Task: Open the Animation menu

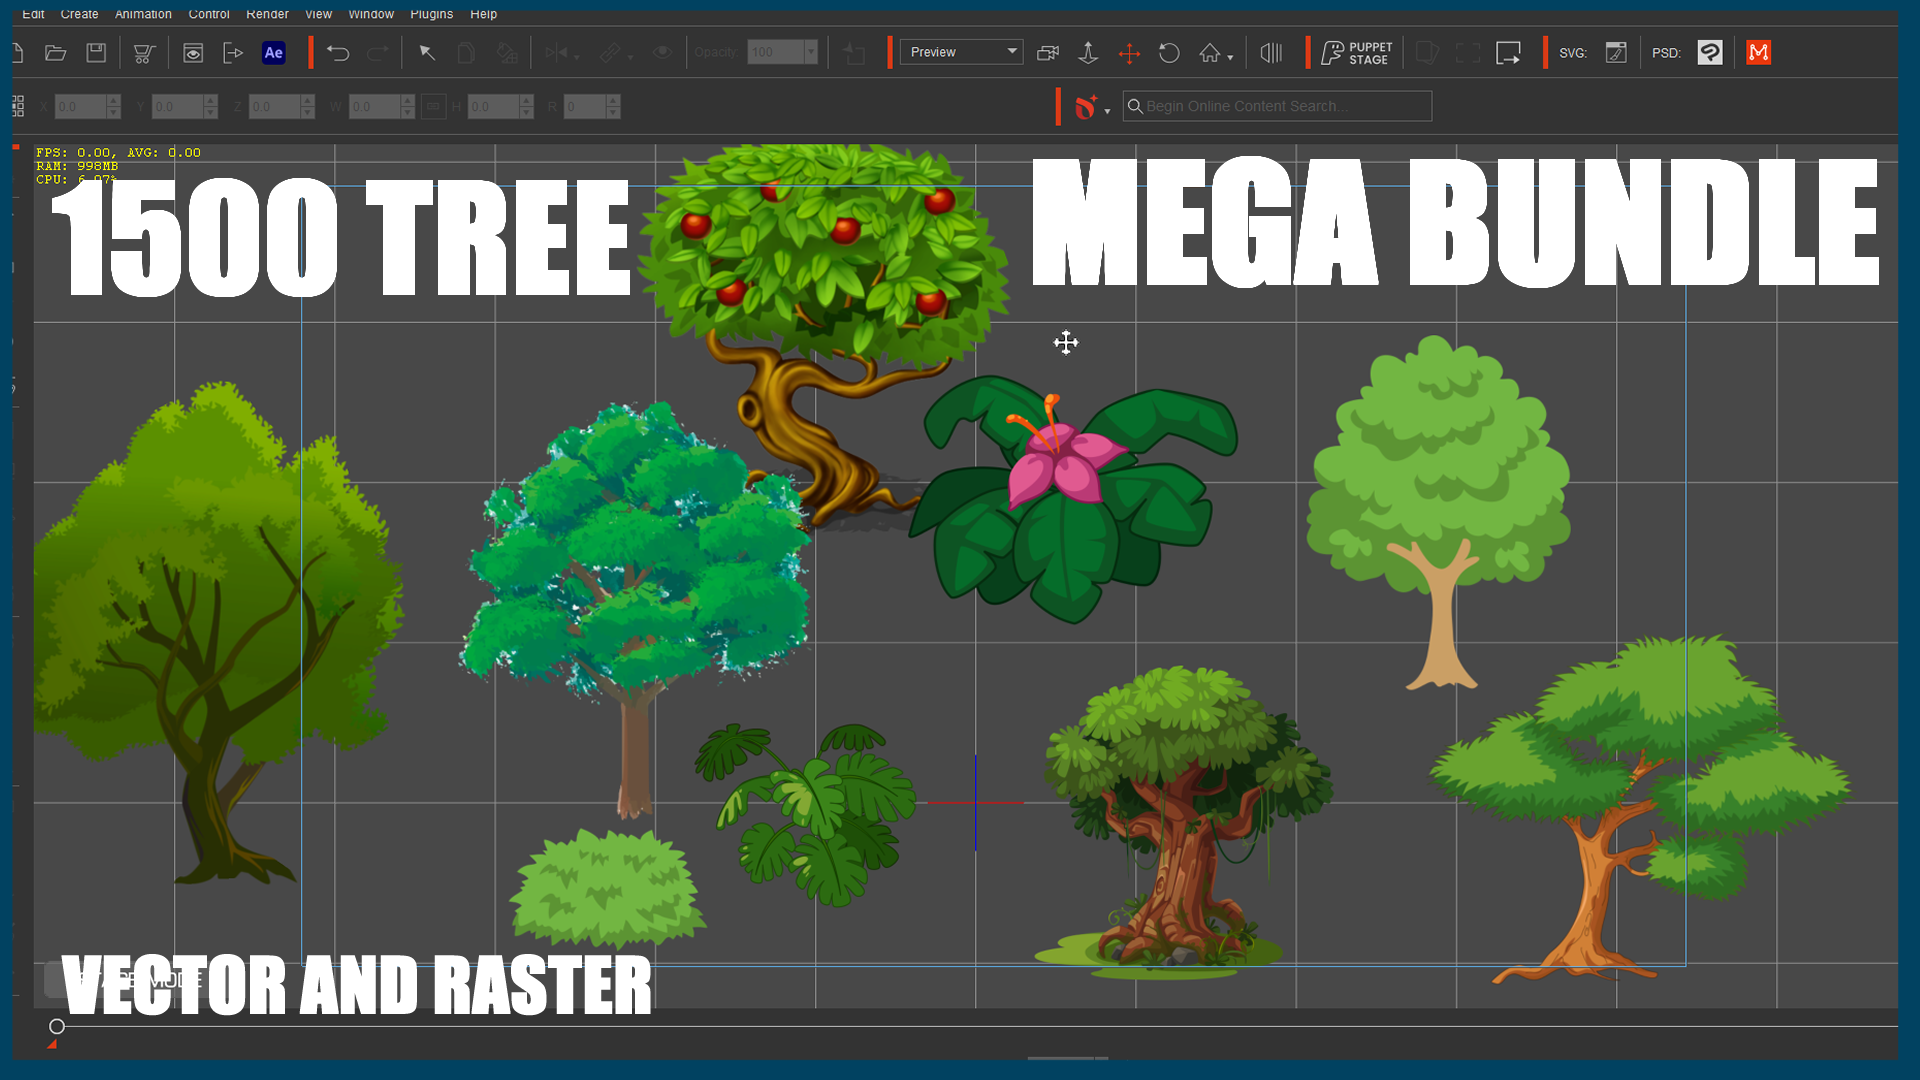Action: 143,14
